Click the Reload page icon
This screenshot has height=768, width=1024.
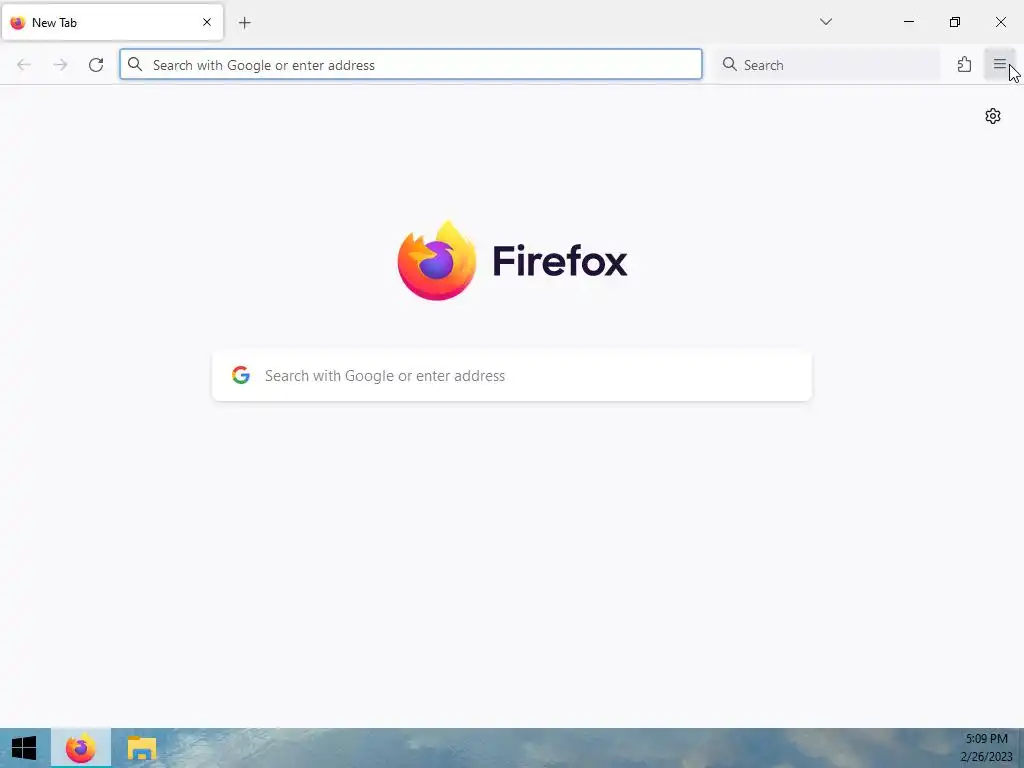pyautogui.click(x=96, y=65)
